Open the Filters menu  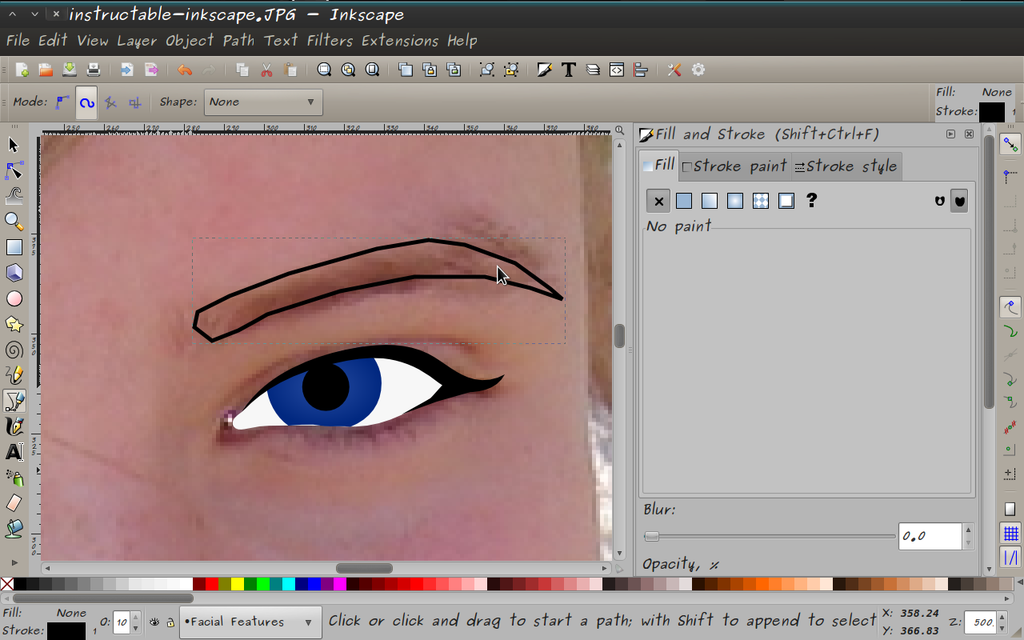(x=330, y=41)
